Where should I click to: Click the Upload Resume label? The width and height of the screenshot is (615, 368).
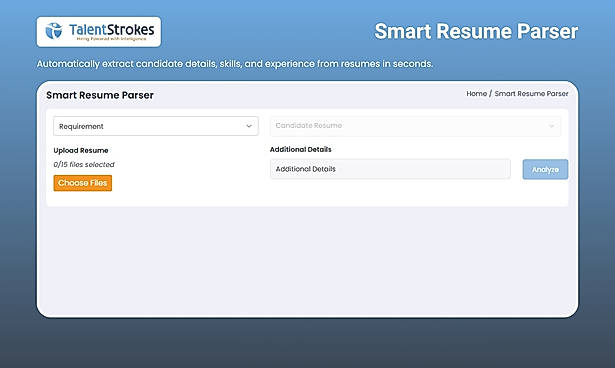pyautogui.click(x=81, y=150)
